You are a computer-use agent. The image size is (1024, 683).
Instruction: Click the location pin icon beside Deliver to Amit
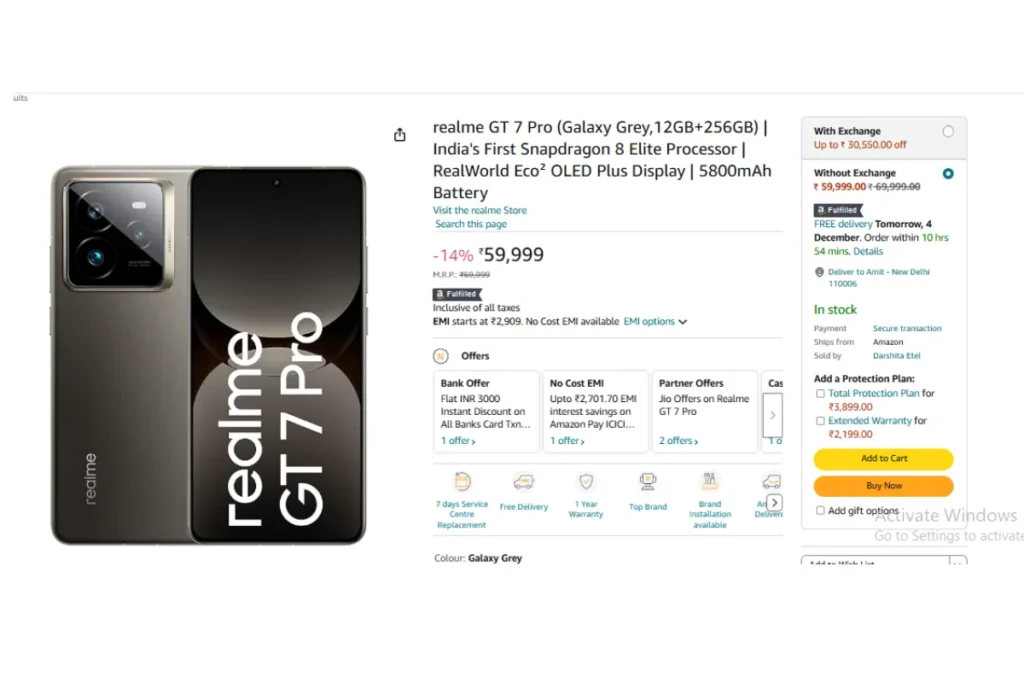(819, 272)
